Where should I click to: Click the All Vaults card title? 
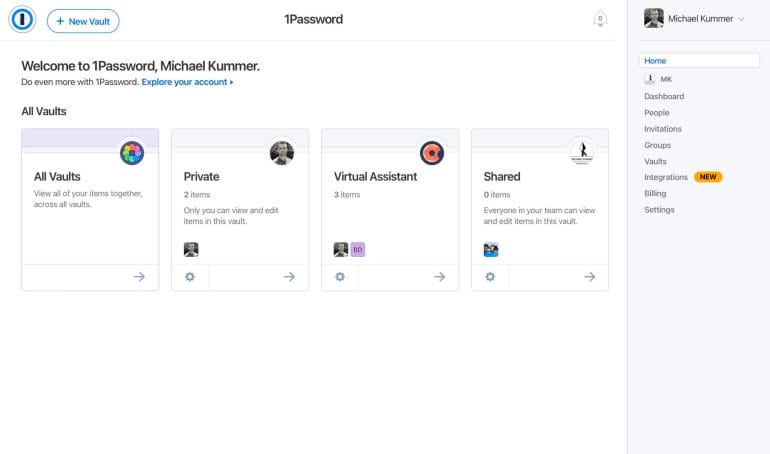click(57, 177)
